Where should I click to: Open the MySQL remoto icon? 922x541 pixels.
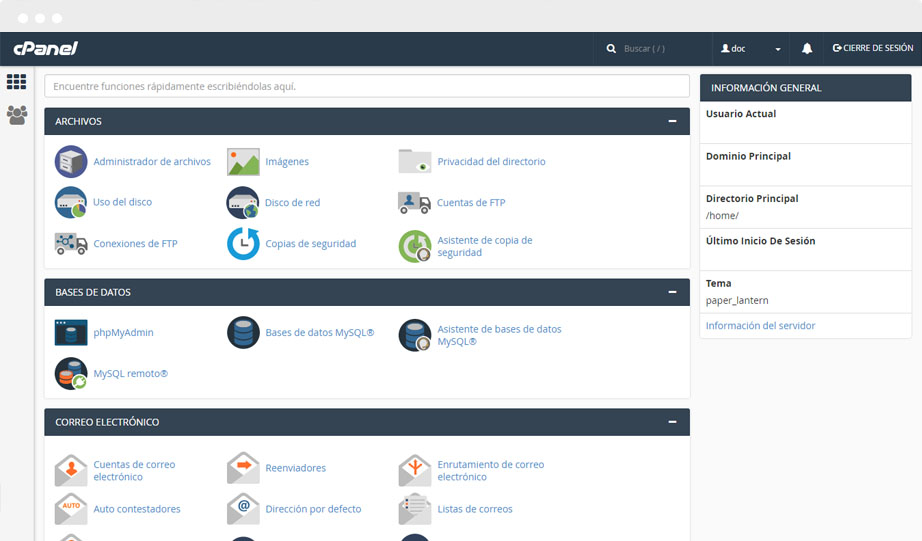[71, 373]
